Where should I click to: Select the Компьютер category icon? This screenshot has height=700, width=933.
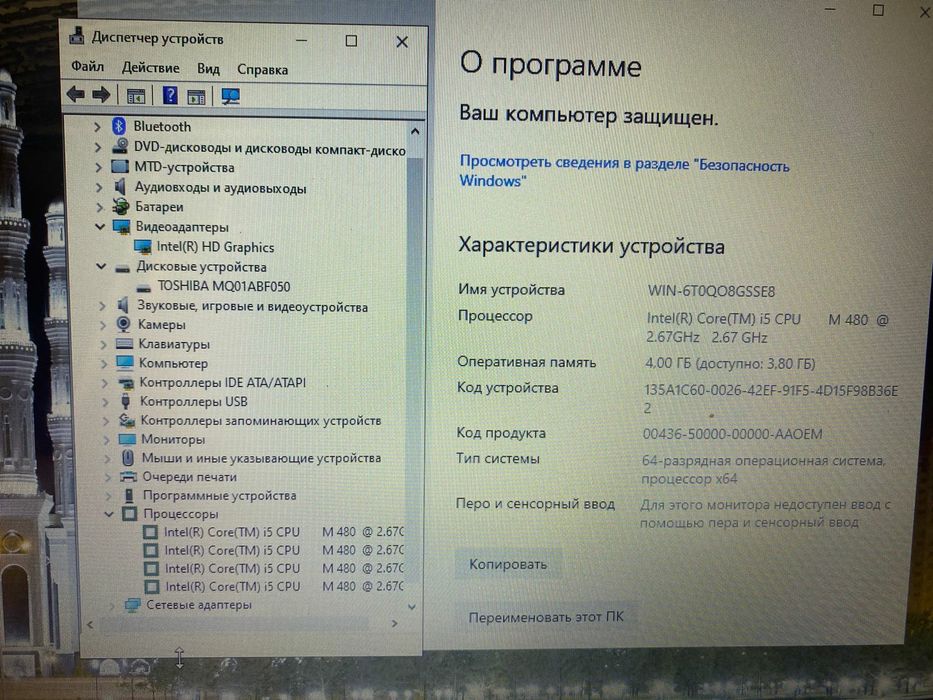click(x=125, y=362)
